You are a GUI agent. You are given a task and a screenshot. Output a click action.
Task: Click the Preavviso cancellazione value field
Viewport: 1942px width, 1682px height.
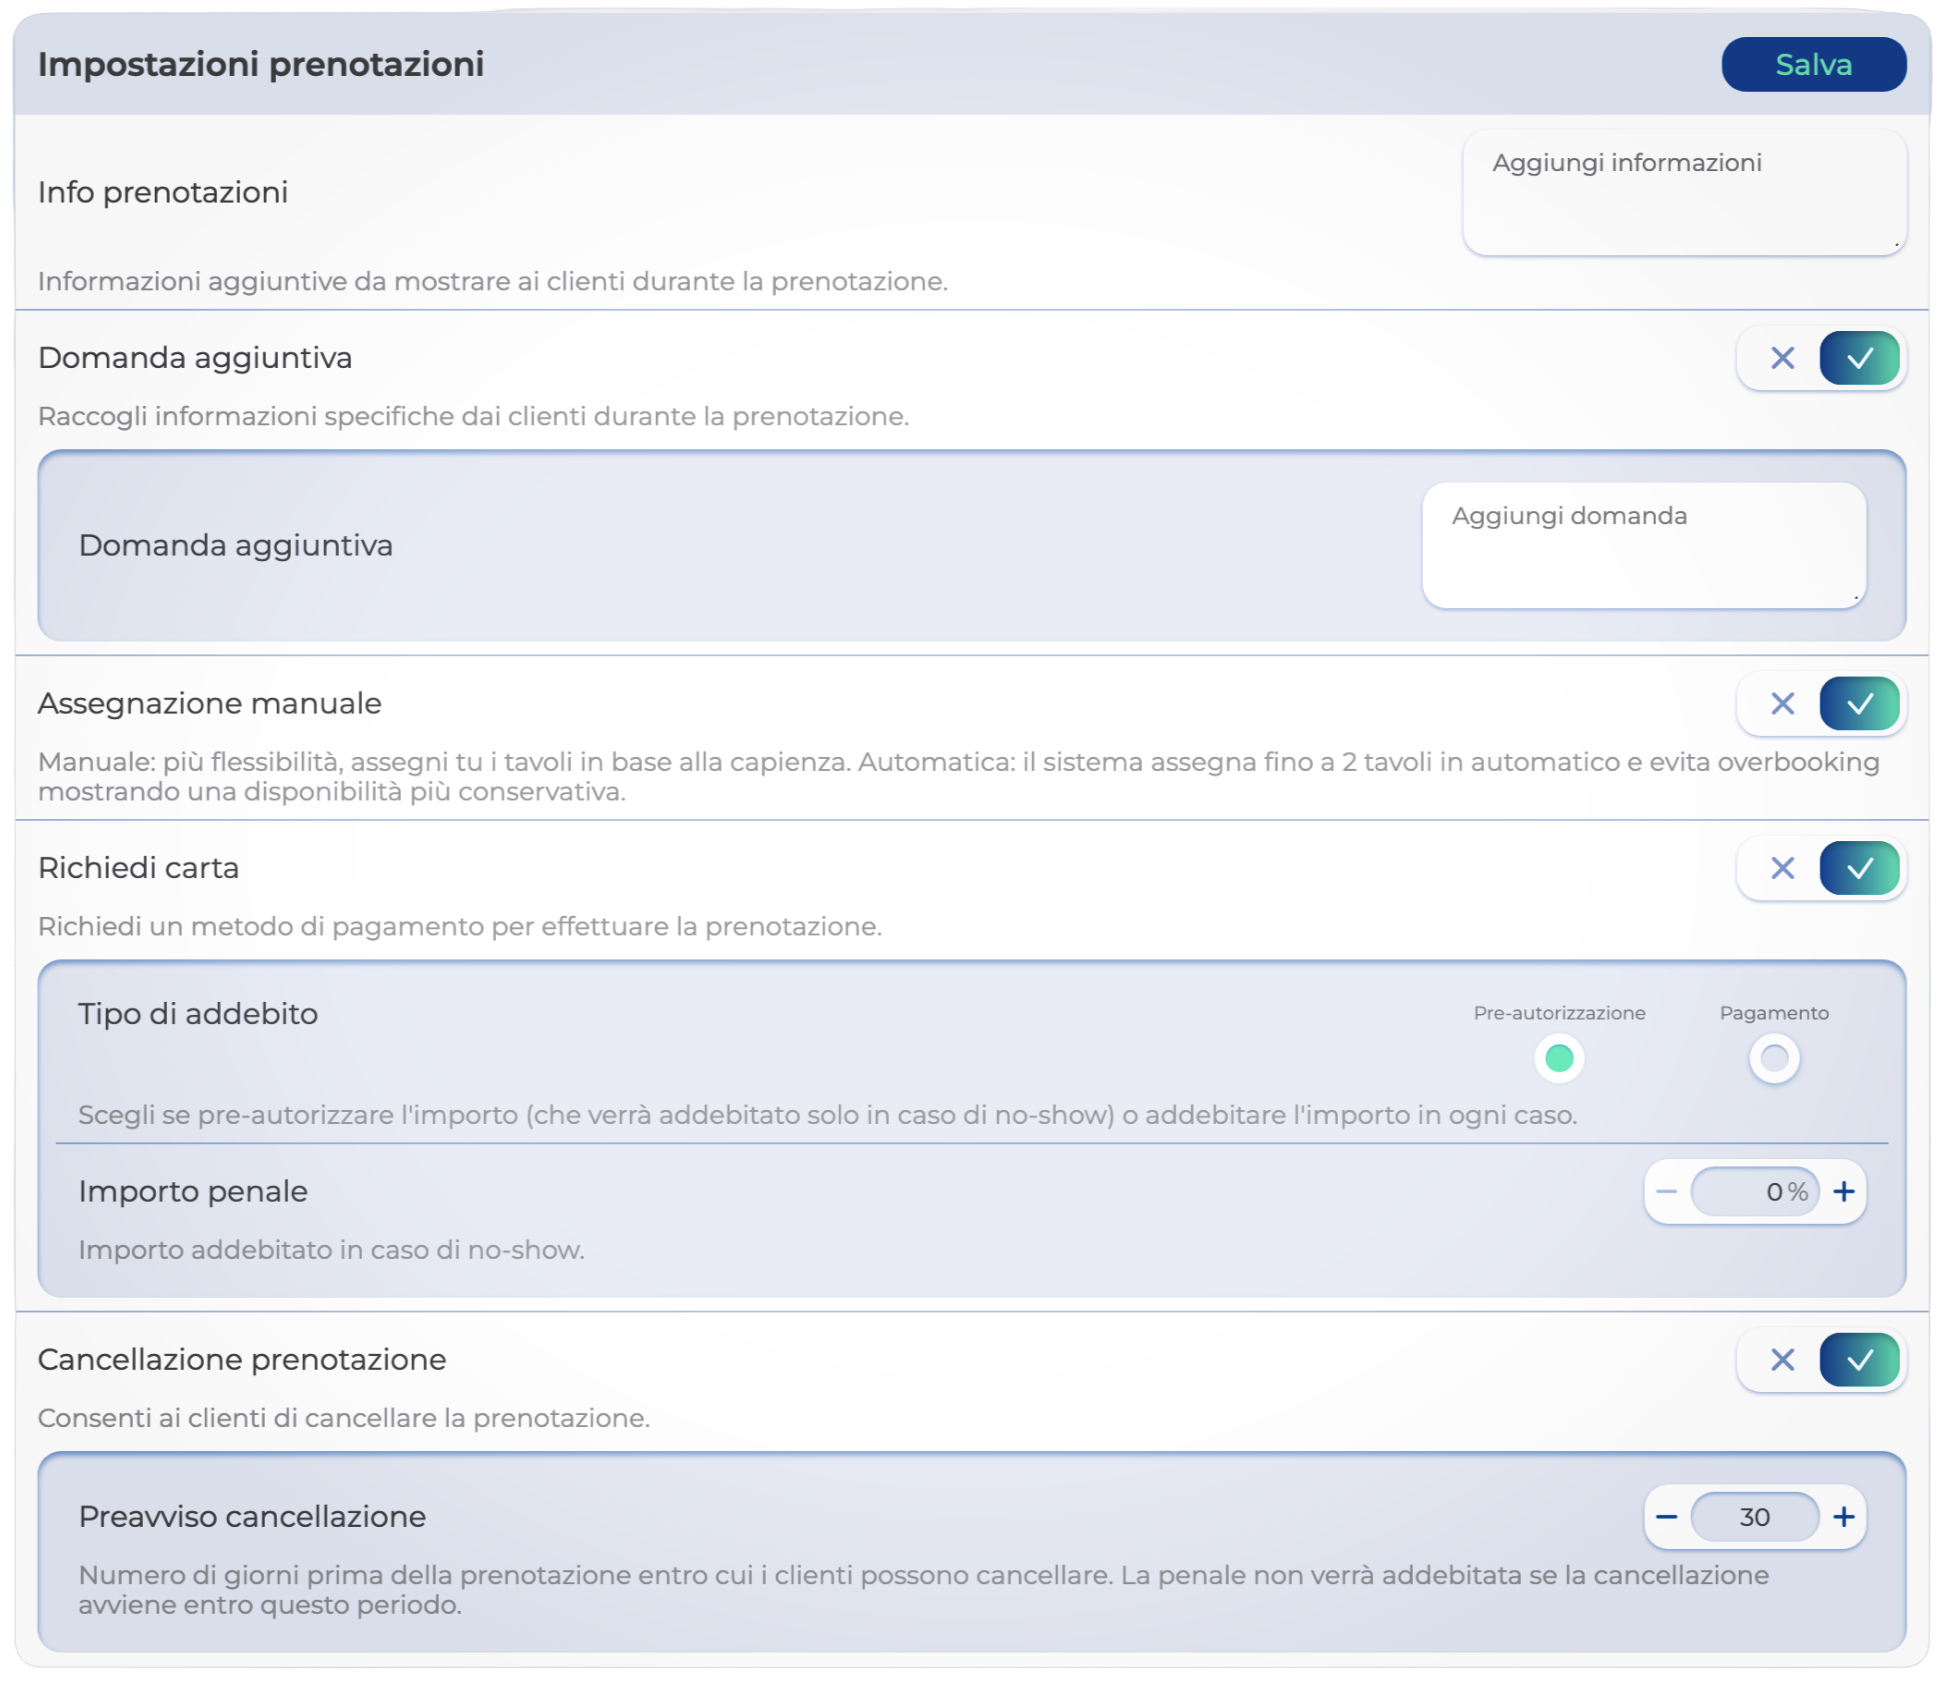click(1754, 1517)
